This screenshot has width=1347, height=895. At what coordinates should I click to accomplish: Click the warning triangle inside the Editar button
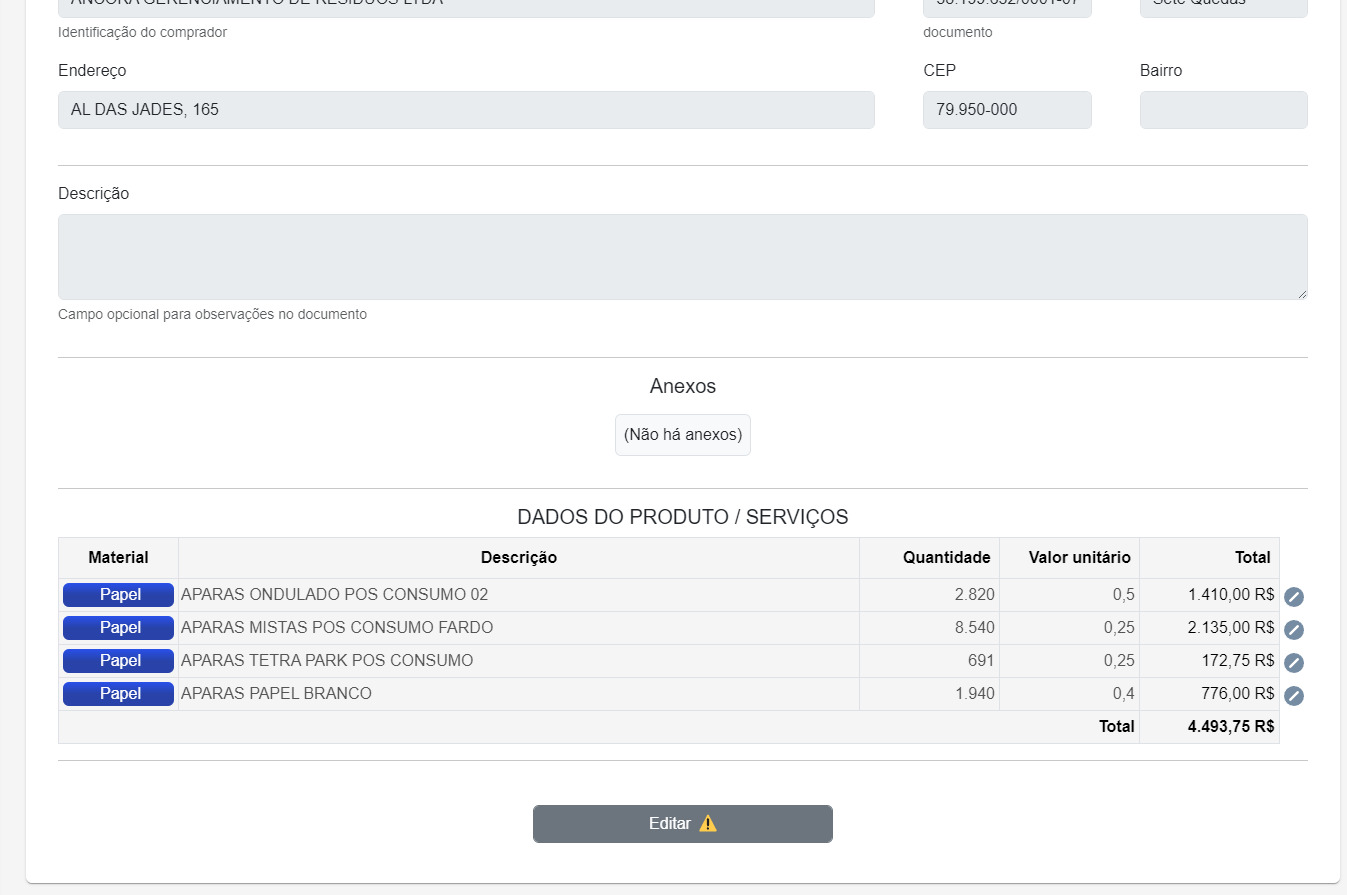tap(709, 823)
